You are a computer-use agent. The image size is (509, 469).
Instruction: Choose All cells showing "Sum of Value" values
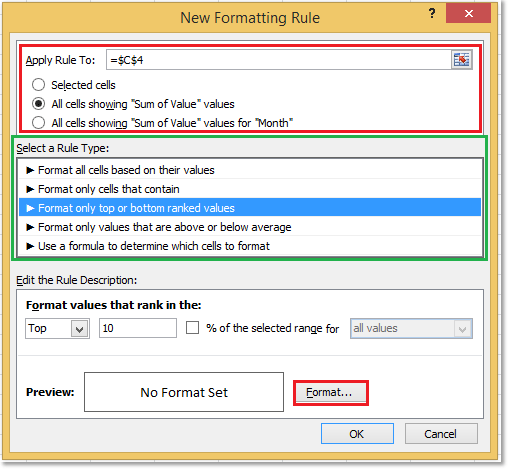[x=38, y=104]
